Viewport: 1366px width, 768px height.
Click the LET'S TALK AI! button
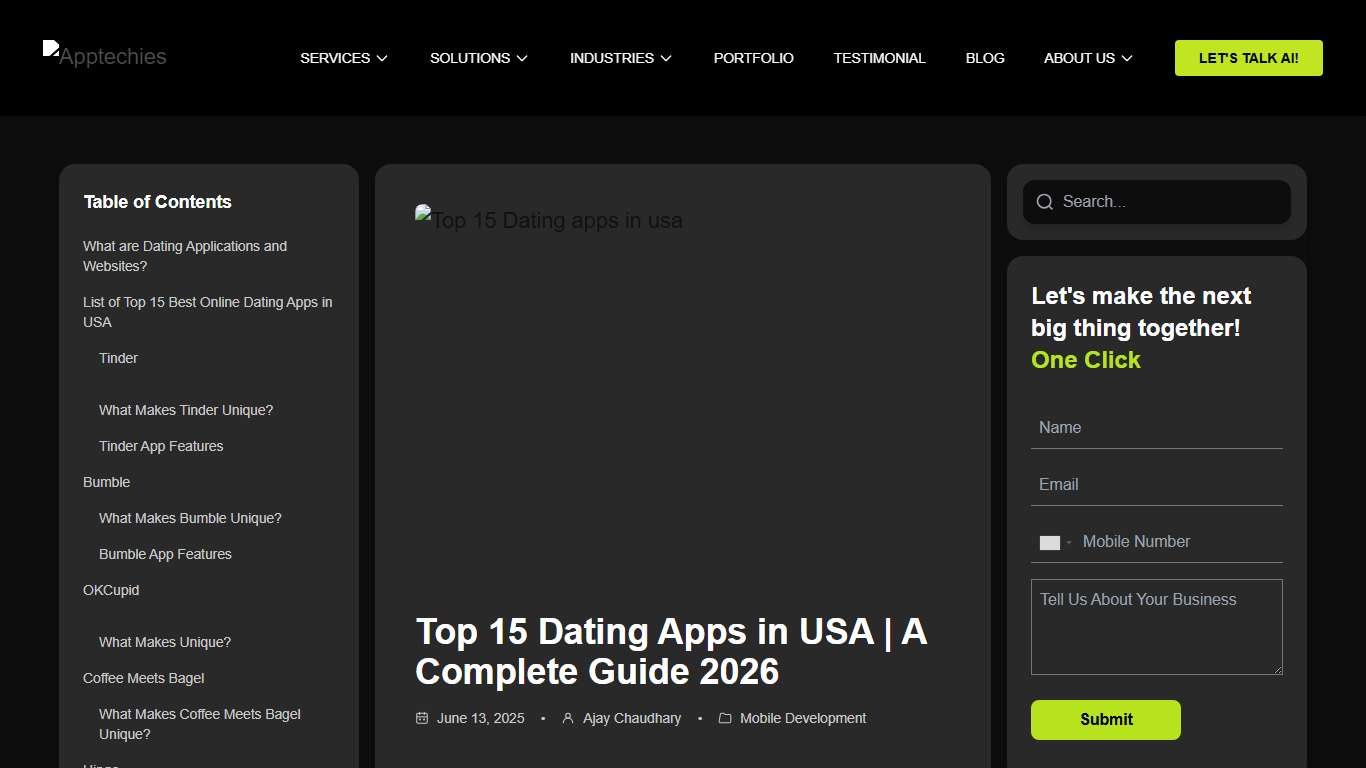[1248, 58]
